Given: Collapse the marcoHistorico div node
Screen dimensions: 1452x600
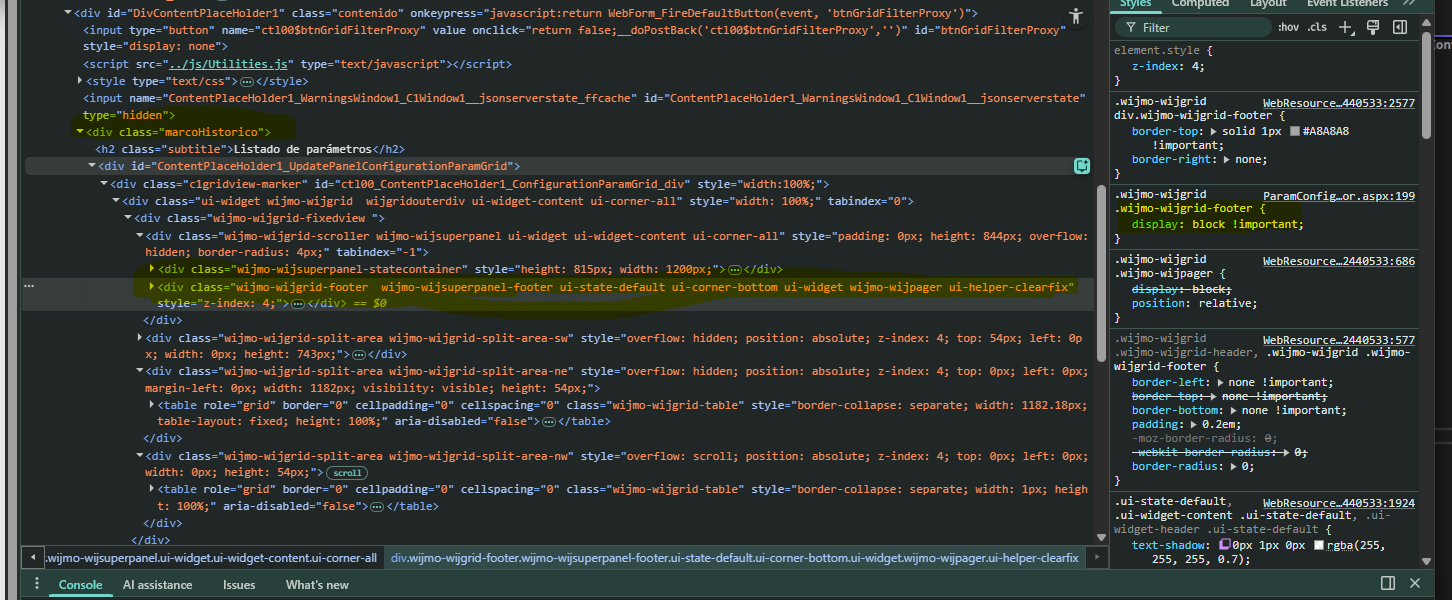Looking at the screenshot, I should pyautogui.click(x=79, y=132).
